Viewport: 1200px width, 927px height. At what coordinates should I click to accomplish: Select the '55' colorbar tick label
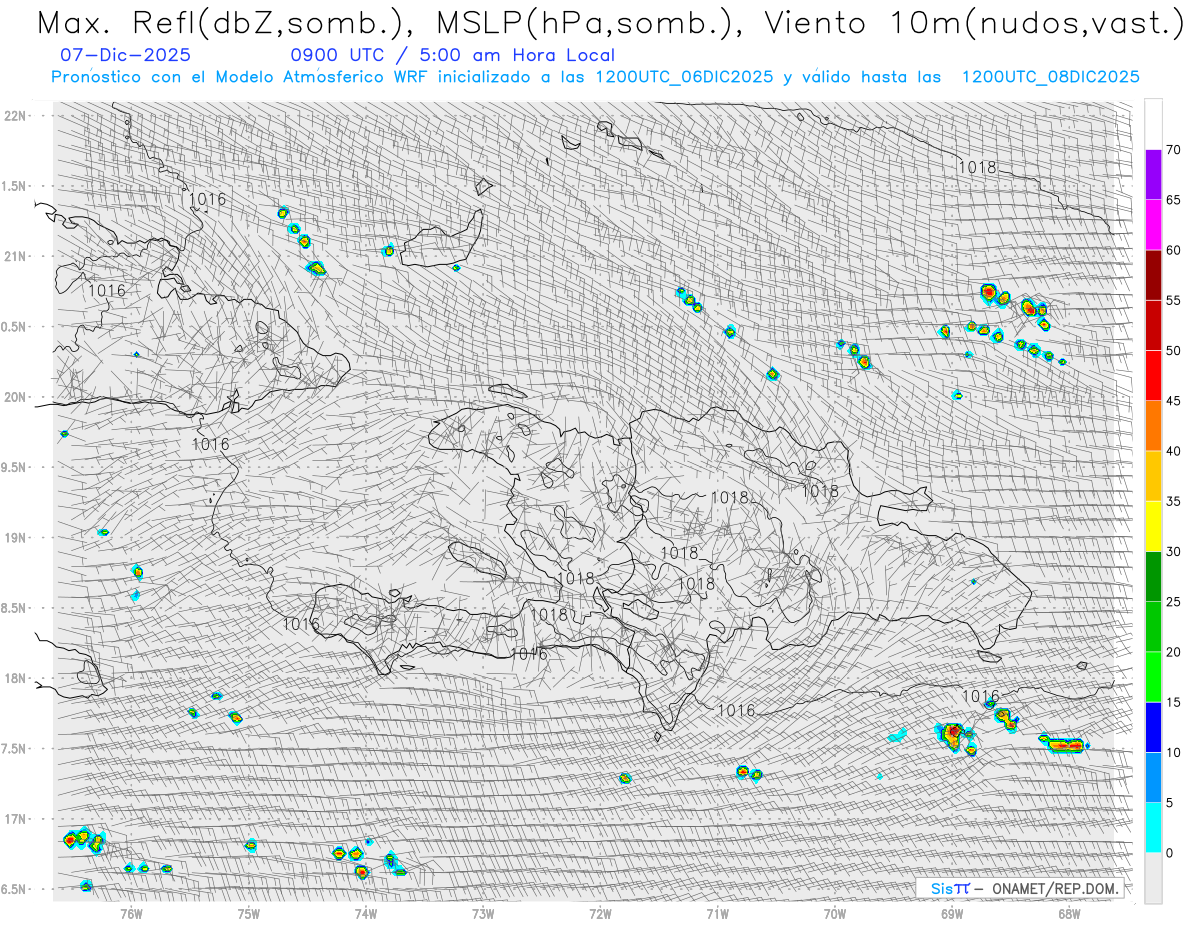click(x=1174, y=301)
